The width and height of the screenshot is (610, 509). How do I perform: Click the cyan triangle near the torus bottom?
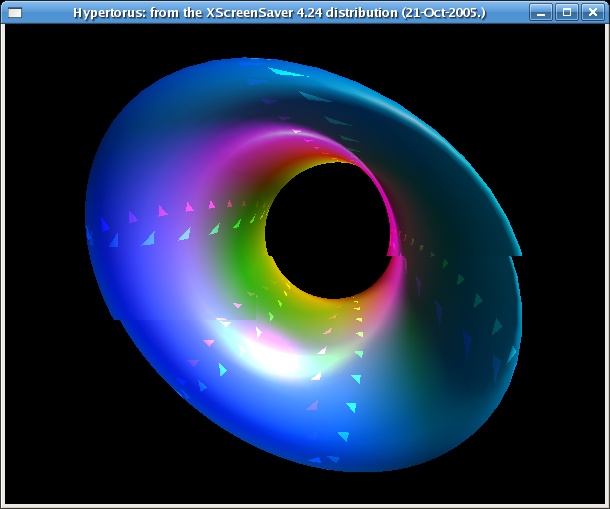click(x=343, y=436)
